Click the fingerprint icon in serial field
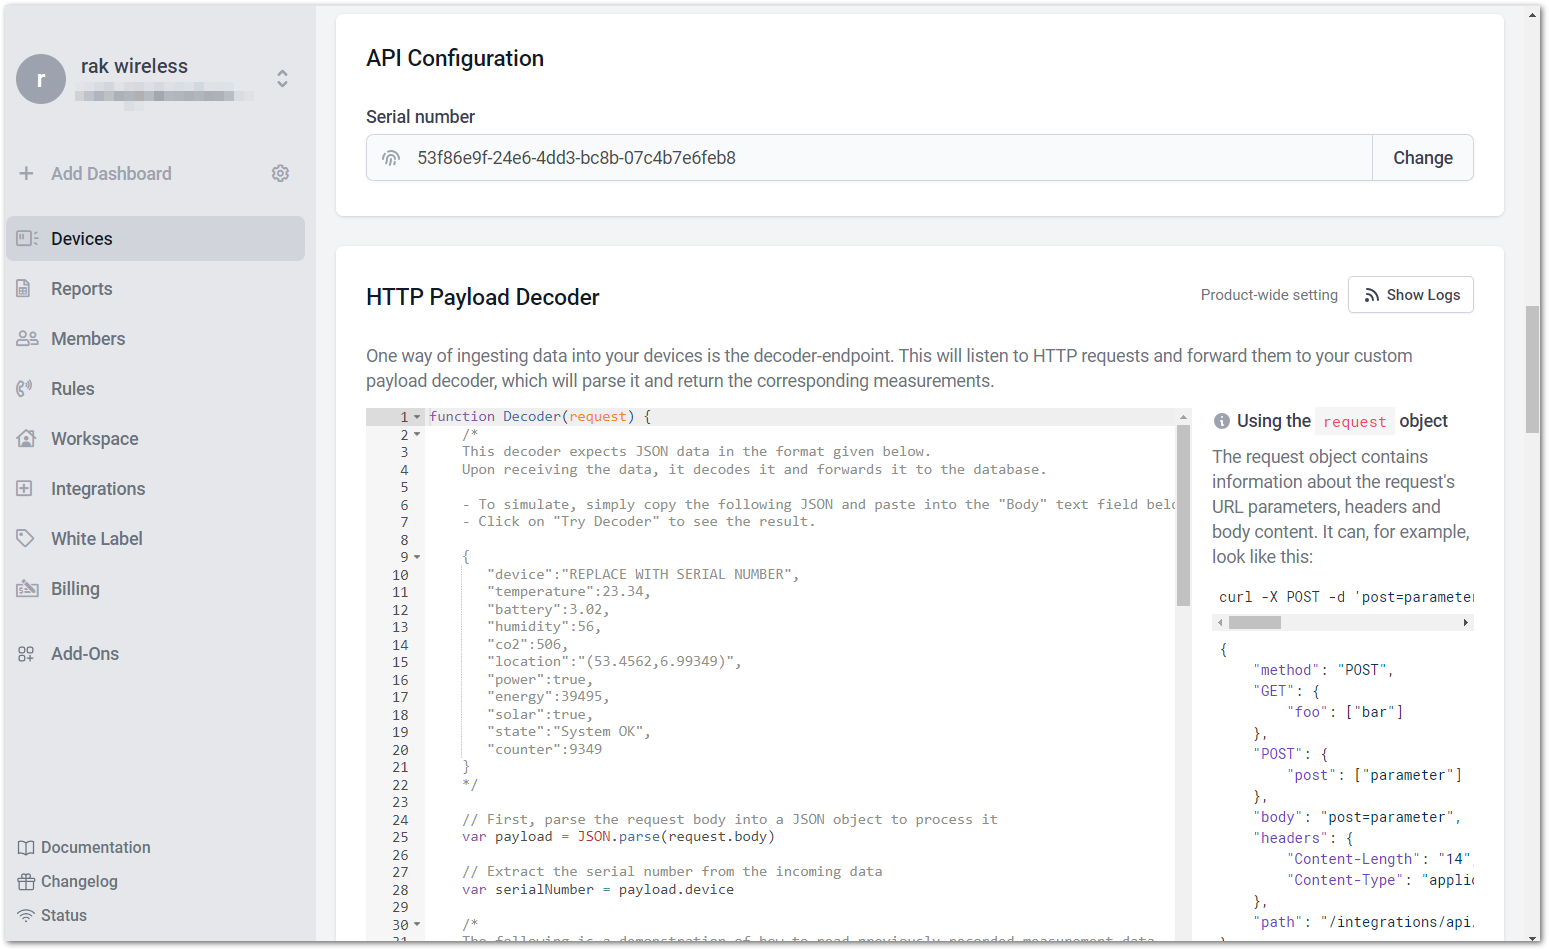Viewport: 1549px width, 950px height. (x=391, y=158)
